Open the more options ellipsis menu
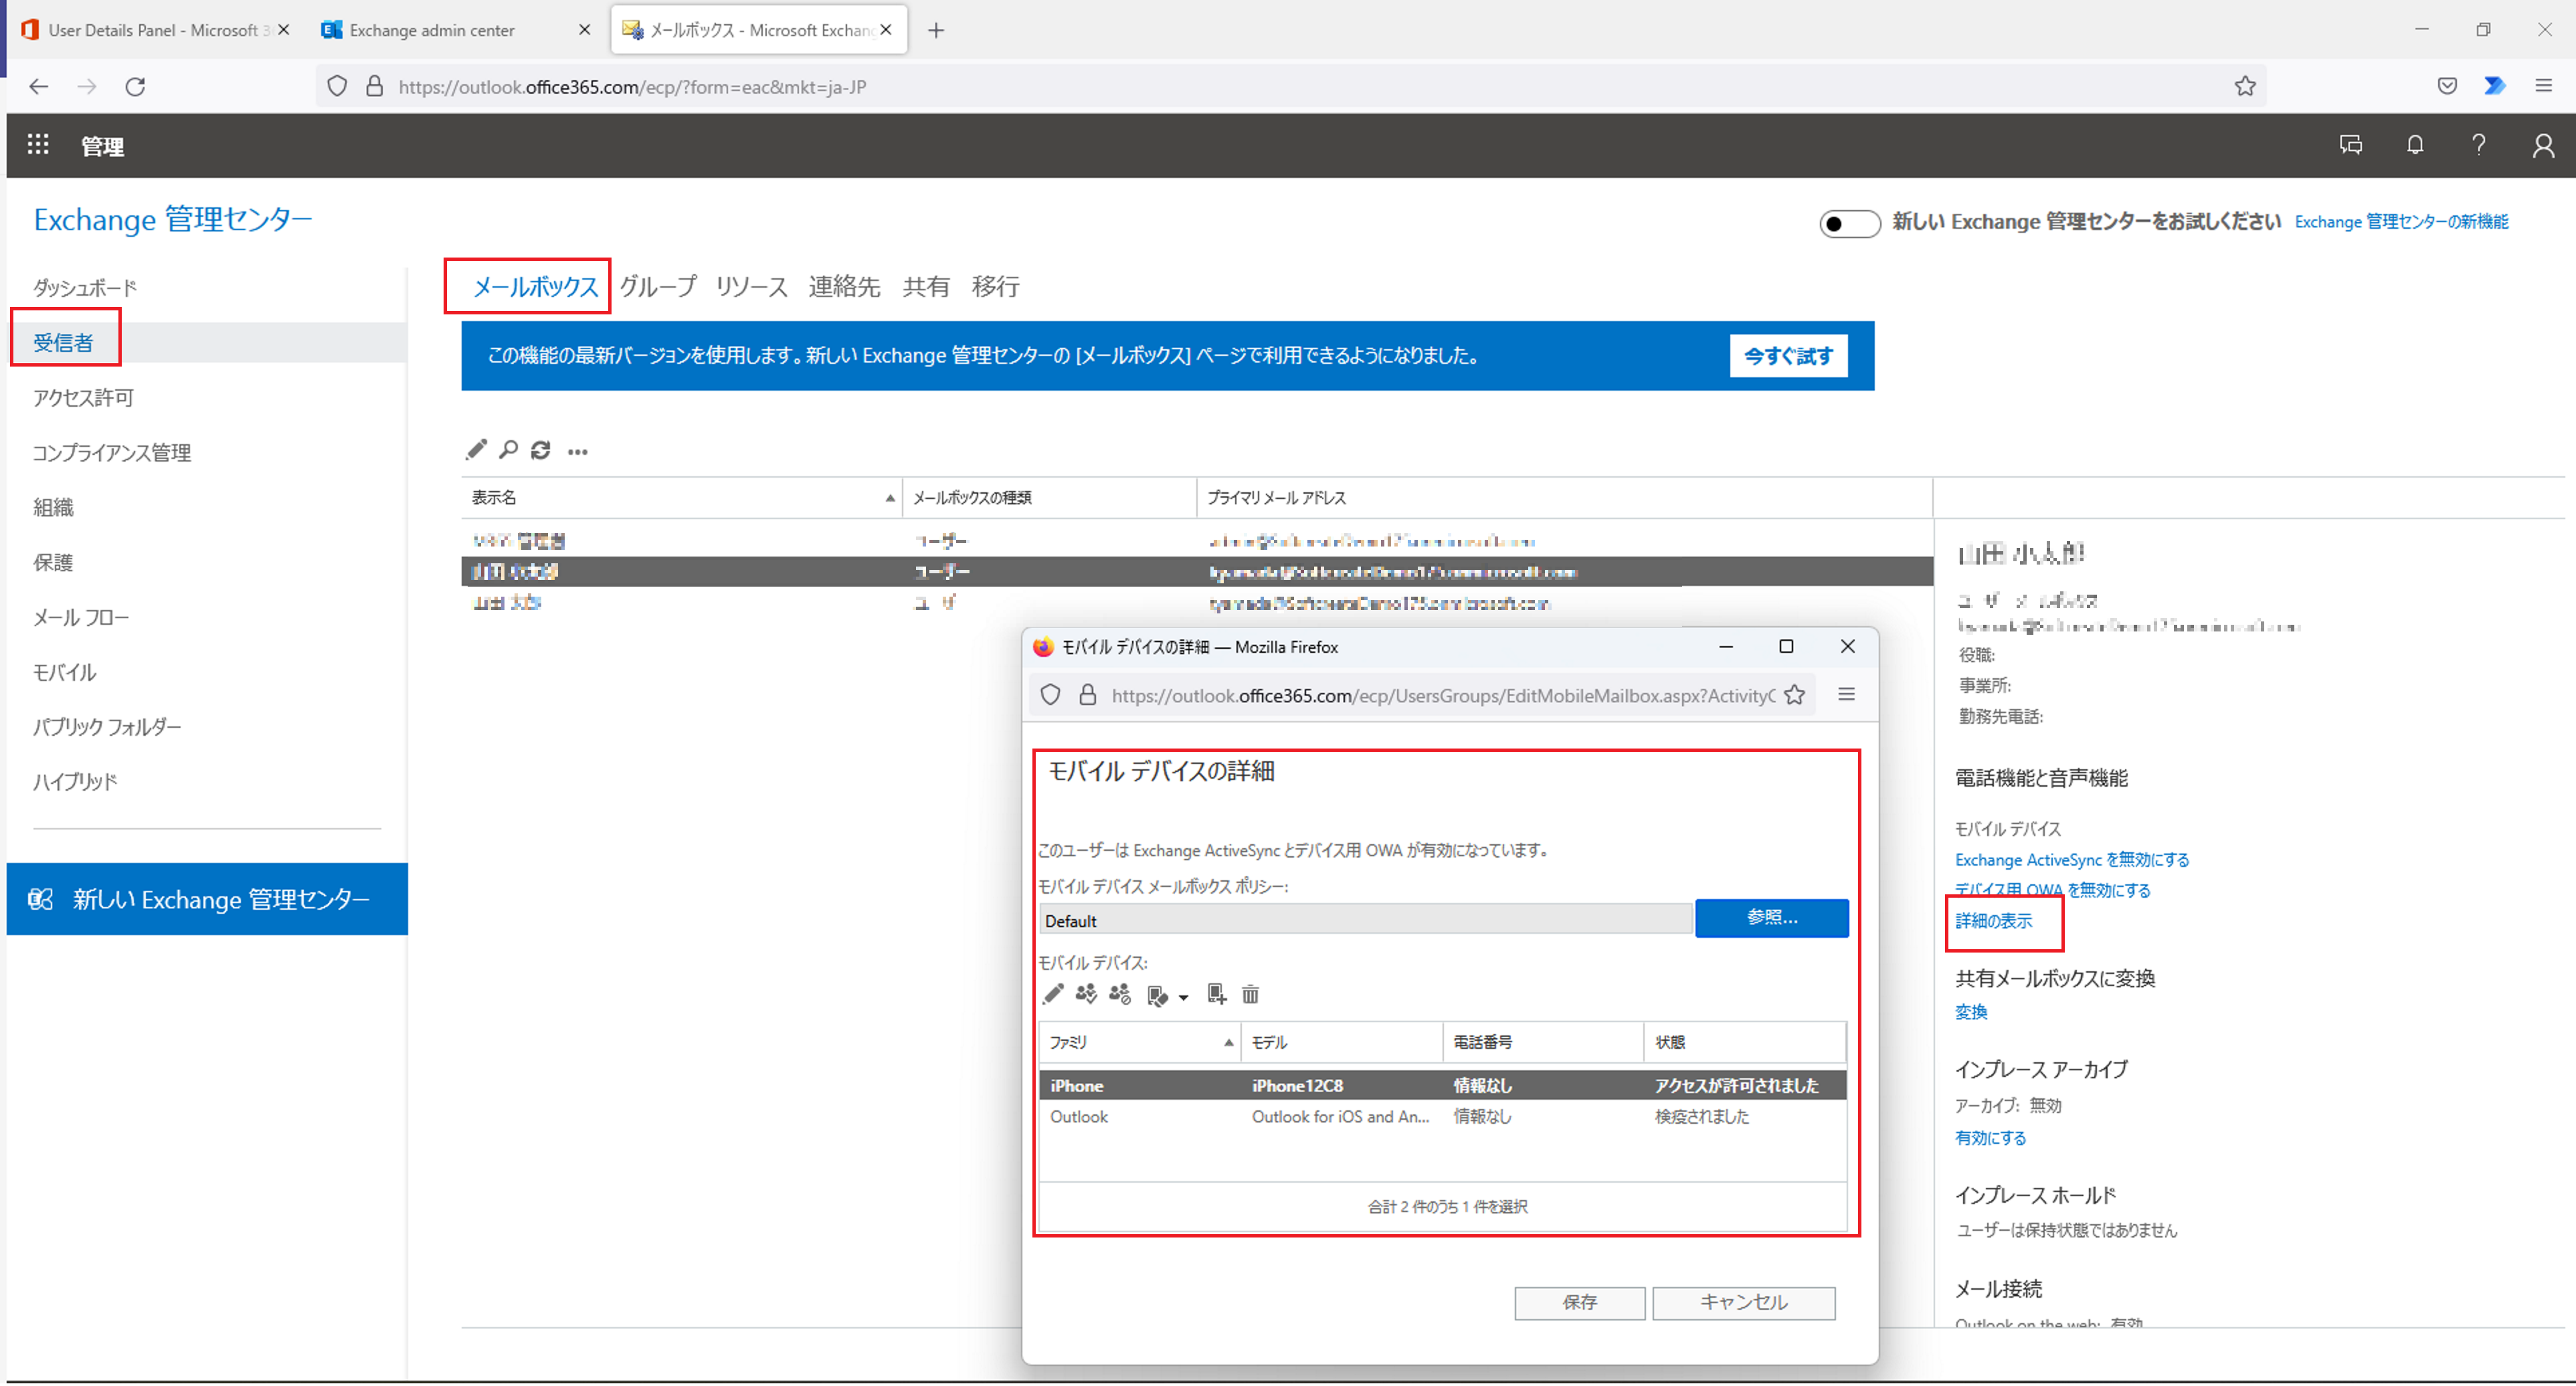This screenshot has width=2576, height=1386. (578, 452)
